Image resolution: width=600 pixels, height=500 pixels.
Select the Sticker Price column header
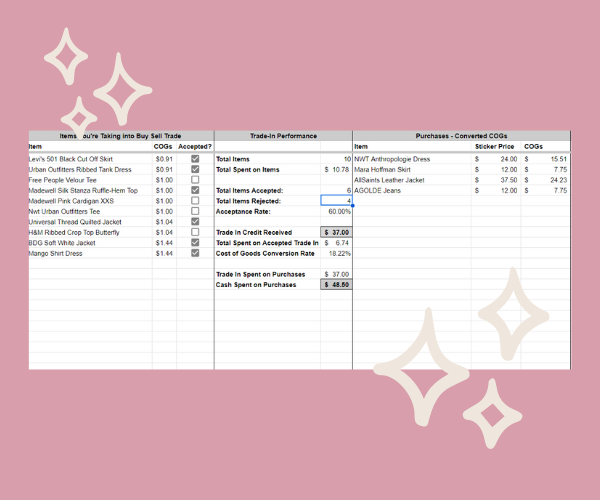tap(492, 147)
